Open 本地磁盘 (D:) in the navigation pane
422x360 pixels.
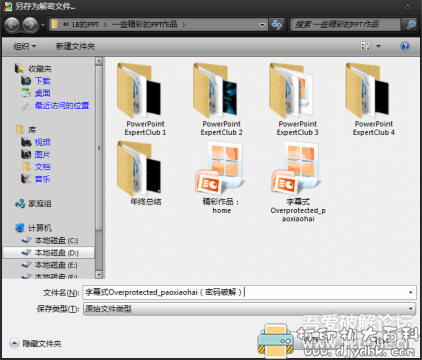coord(56,253)
